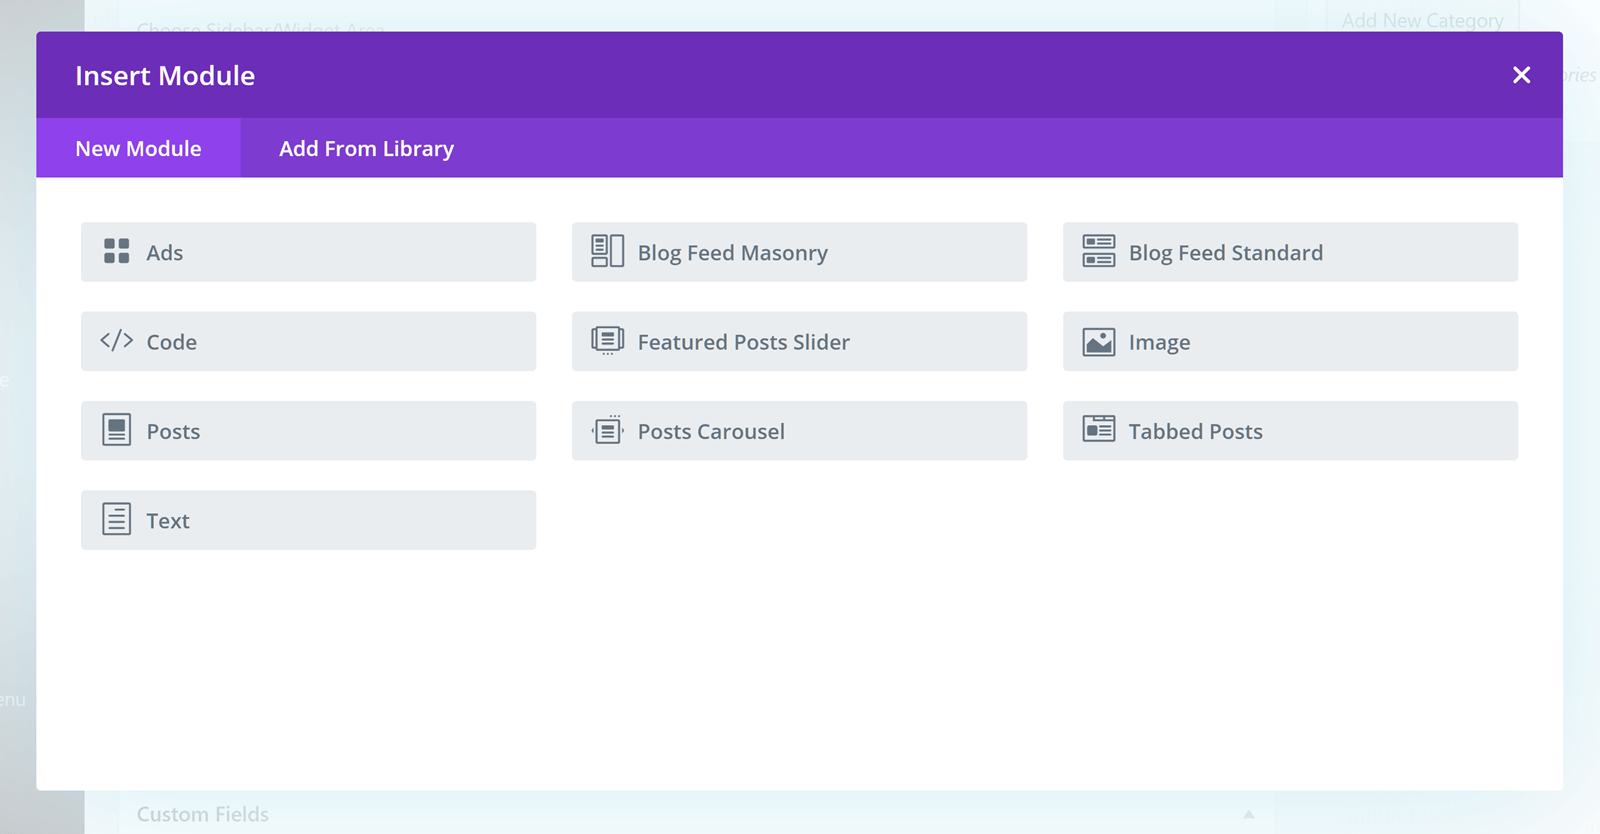
Task: Click the Image module picture icon
Action: tap(1098, 342)
